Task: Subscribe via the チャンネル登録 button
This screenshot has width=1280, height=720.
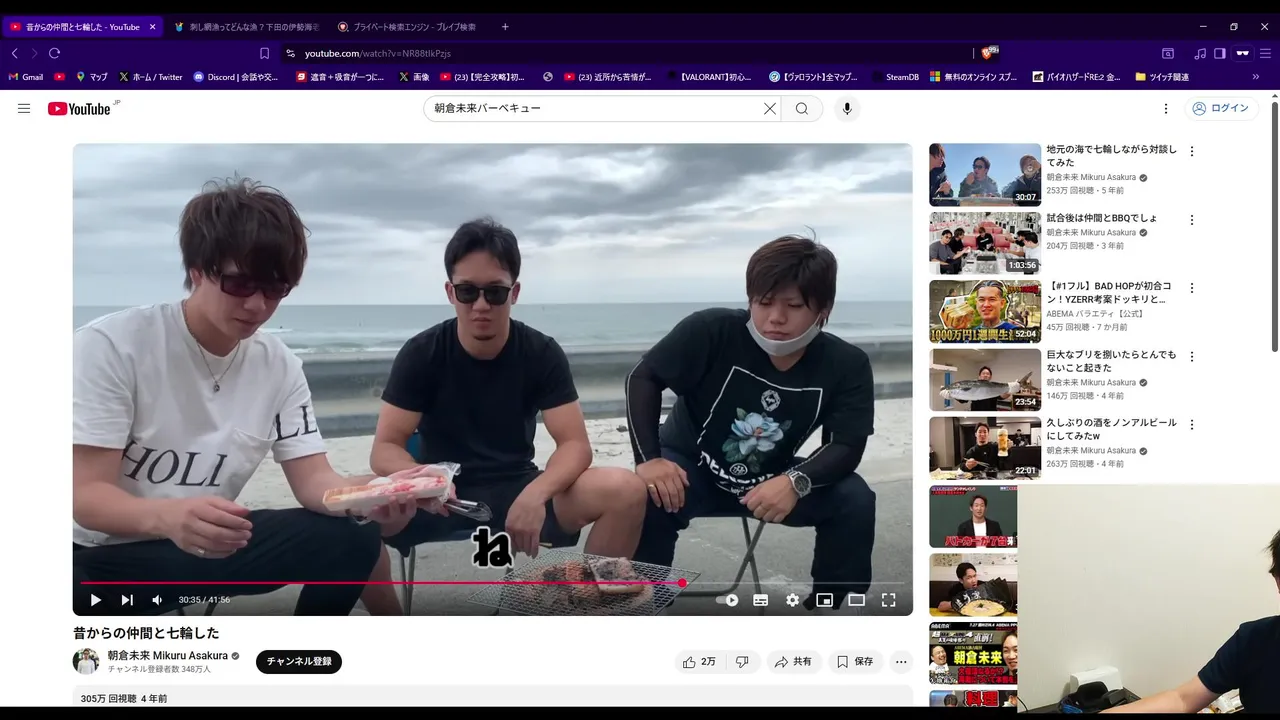Action: point(299,662)
